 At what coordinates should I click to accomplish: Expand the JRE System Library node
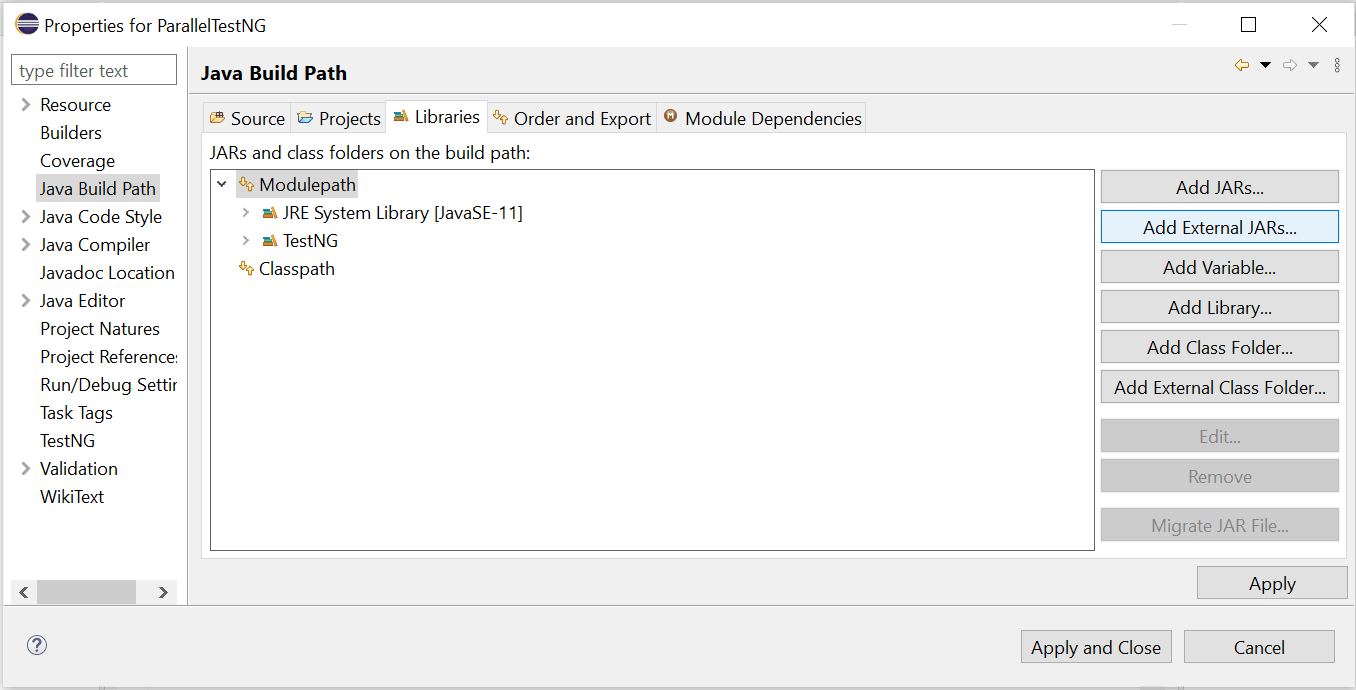pyautogui.click(x=245, y=213)
